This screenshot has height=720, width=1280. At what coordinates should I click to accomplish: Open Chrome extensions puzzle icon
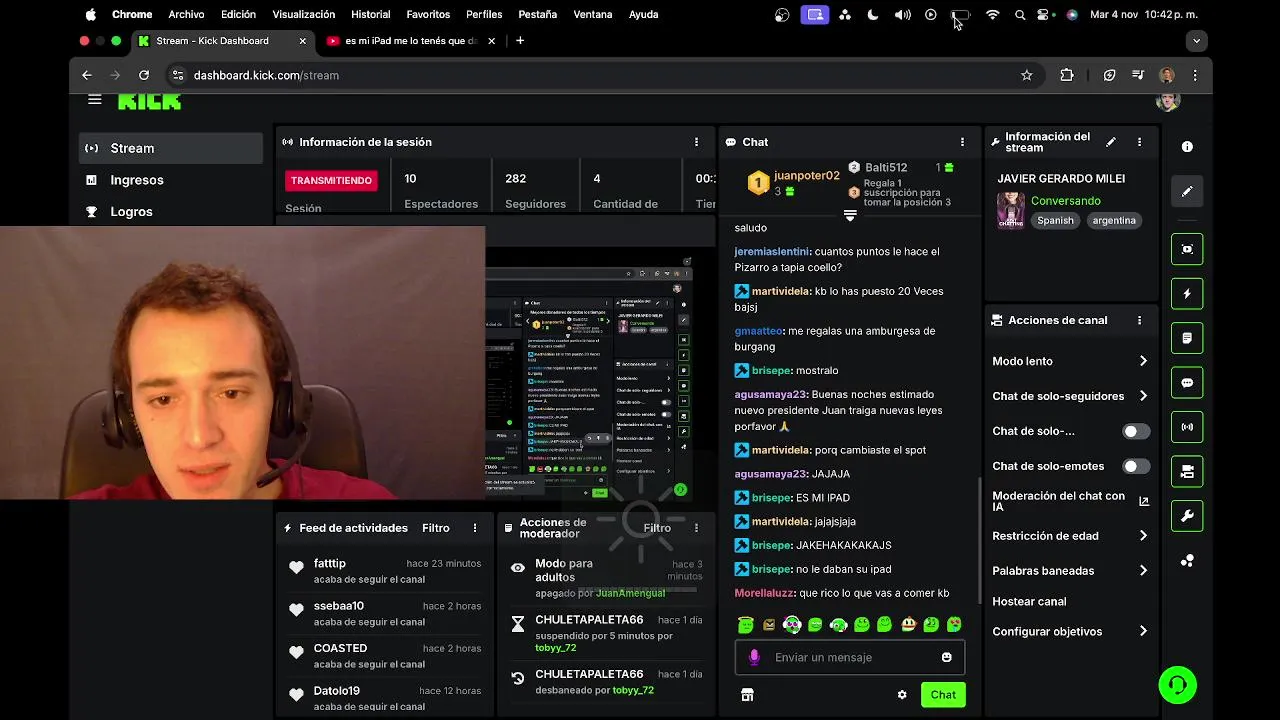pyautogui.click(x=1067, y=75)
